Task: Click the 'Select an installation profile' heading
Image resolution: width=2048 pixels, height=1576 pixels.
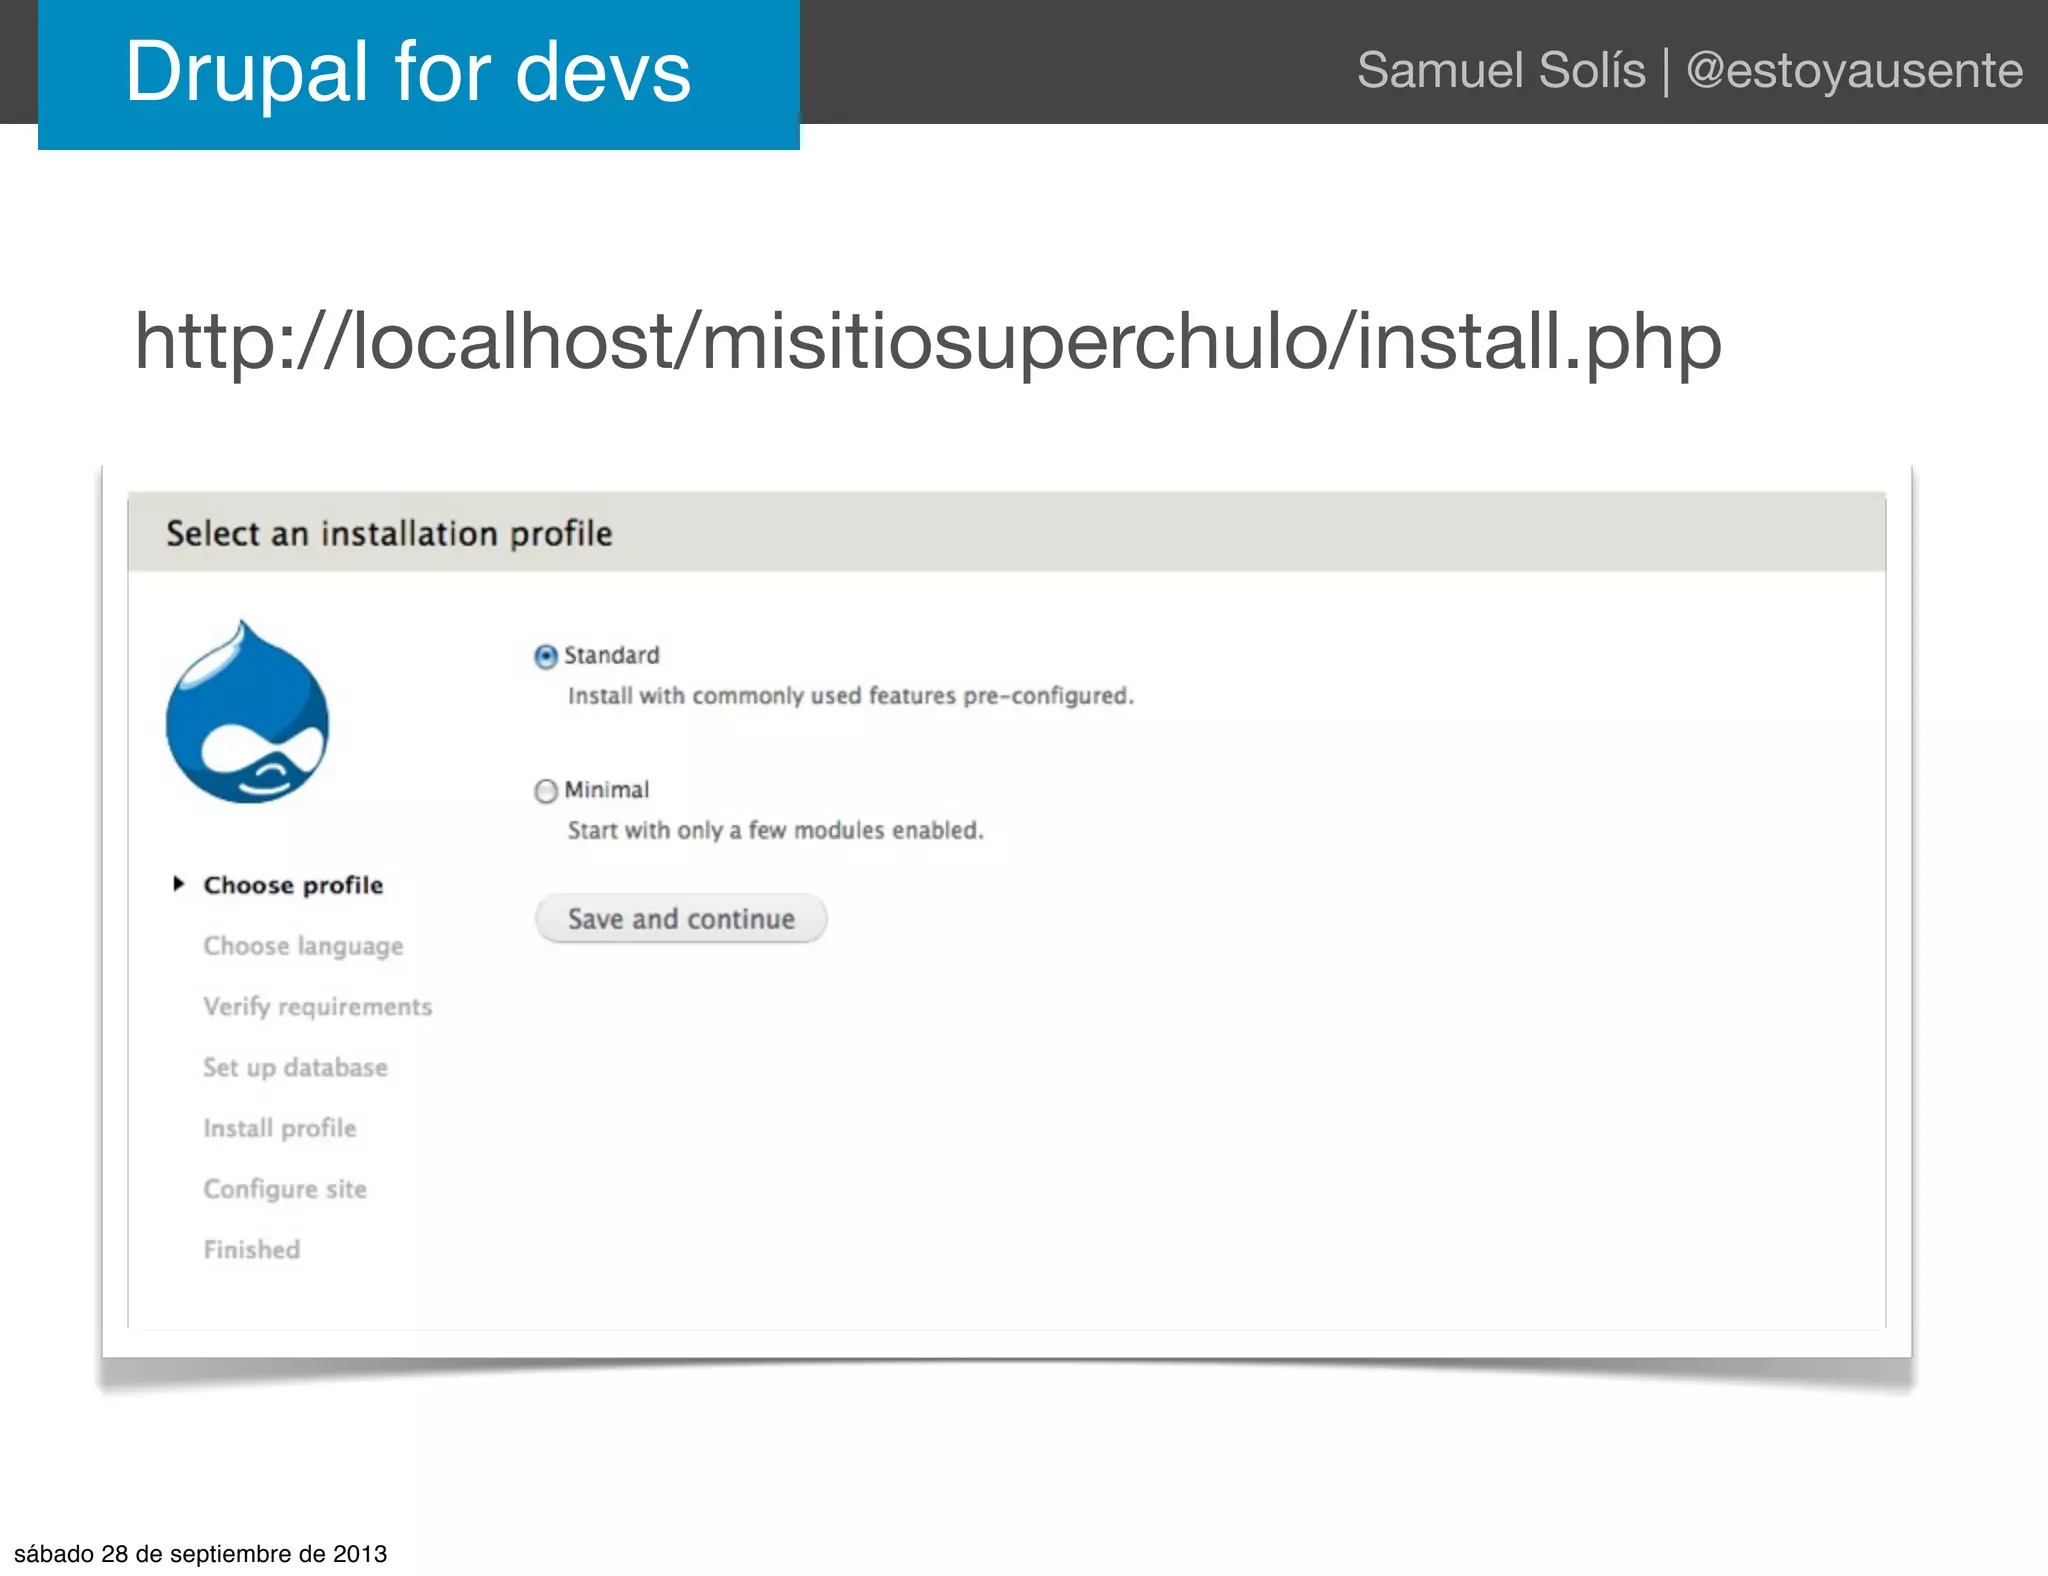Action: 389,534
